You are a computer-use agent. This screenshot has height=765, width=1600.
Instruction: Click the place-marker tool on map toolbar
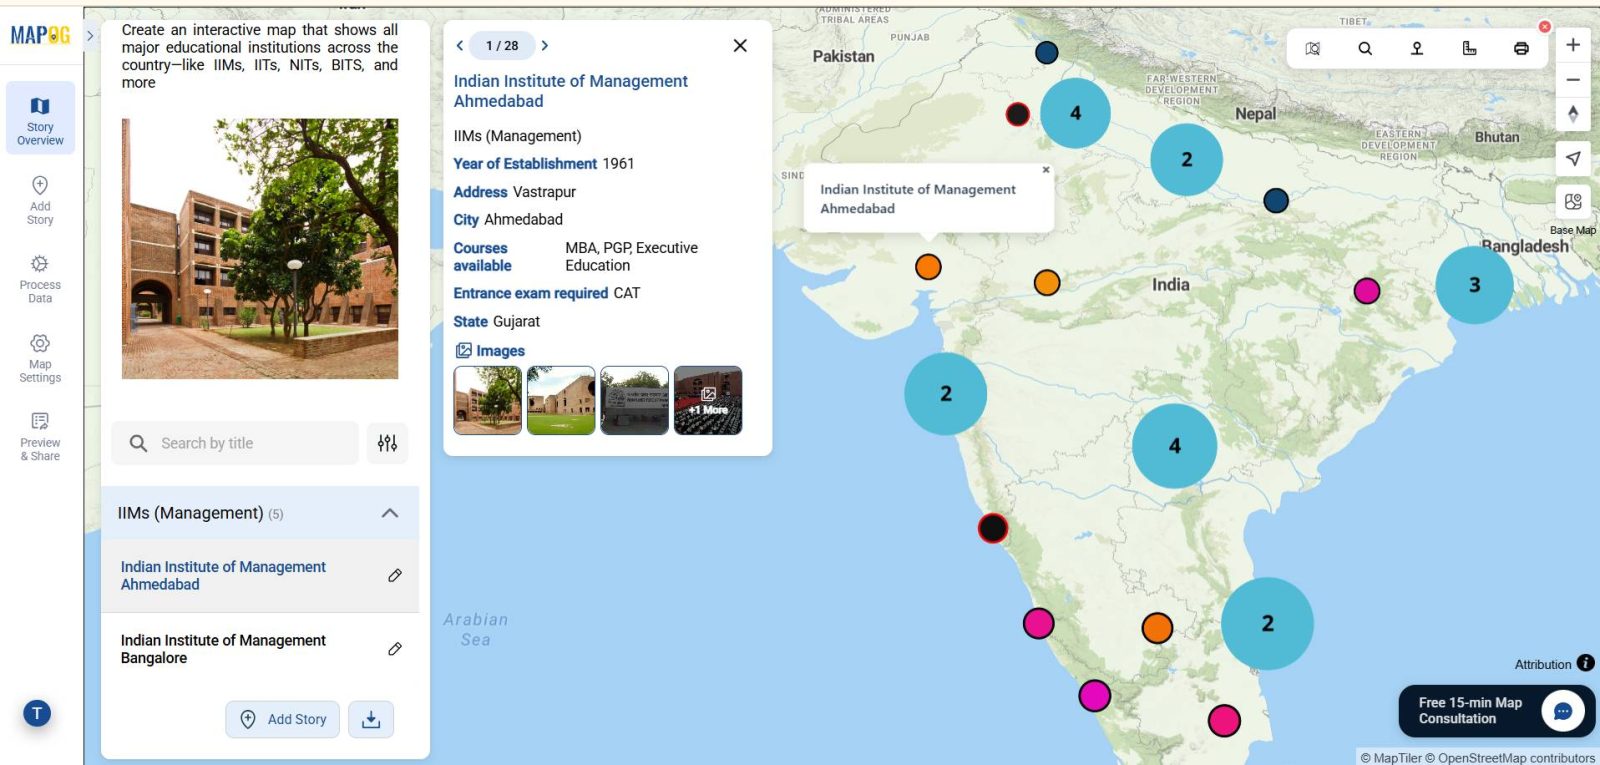click(1417, 48)
